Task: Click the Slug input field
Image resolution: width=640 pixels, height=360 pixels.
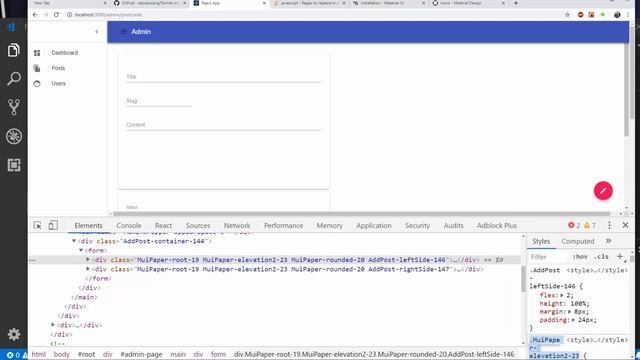Action: click(158, 101)
